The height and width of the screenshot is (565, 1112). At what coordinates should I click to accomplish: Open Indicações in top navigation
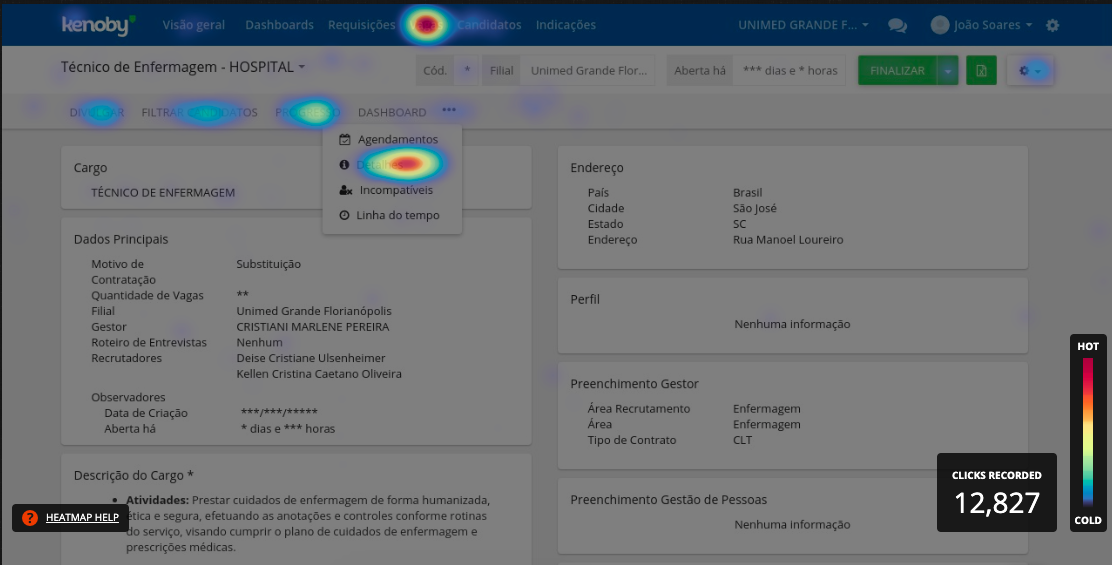coord(565,25)
